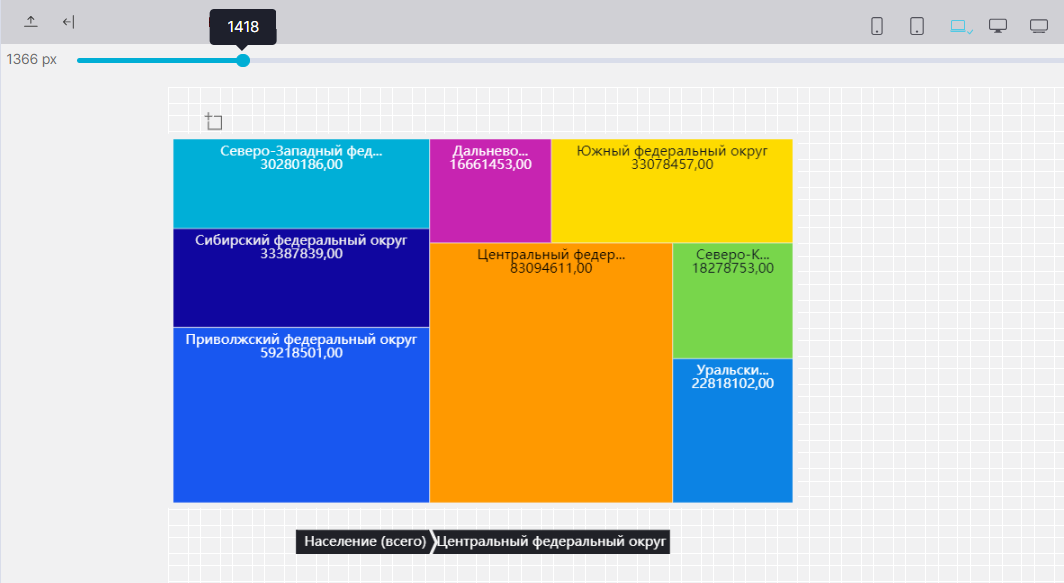Select the laptop device preview icon
1064x583 pixels.
(x=960, y=26)
